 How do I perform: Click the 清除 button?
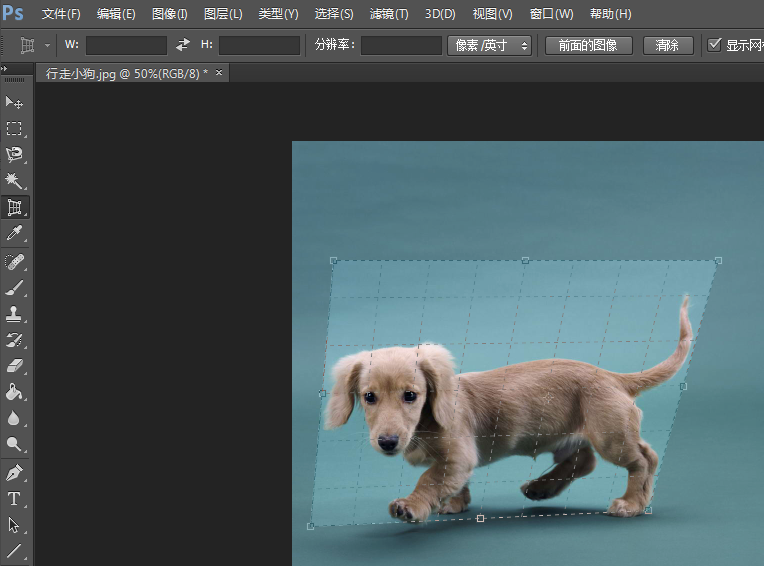click(667, 45)
